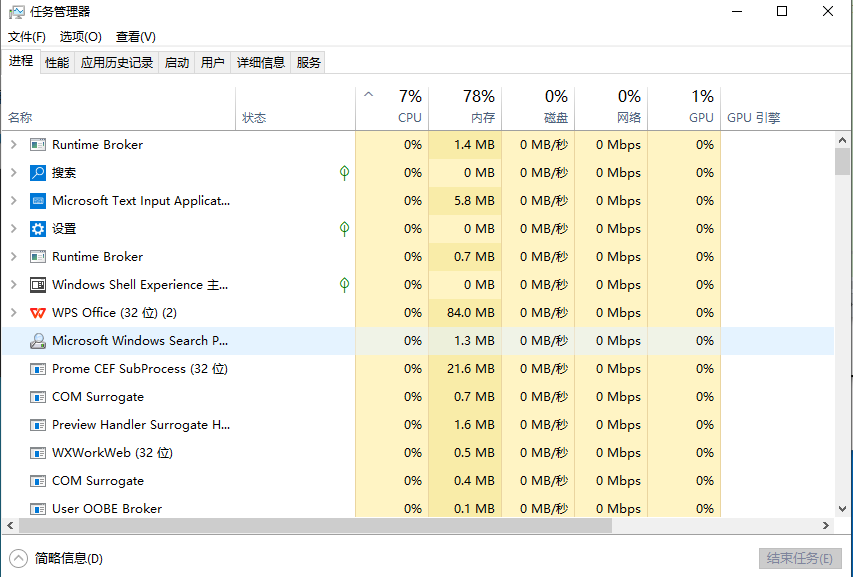Expand the WPS Office process group
Viewport: 853px width, 577px height.
13,313
